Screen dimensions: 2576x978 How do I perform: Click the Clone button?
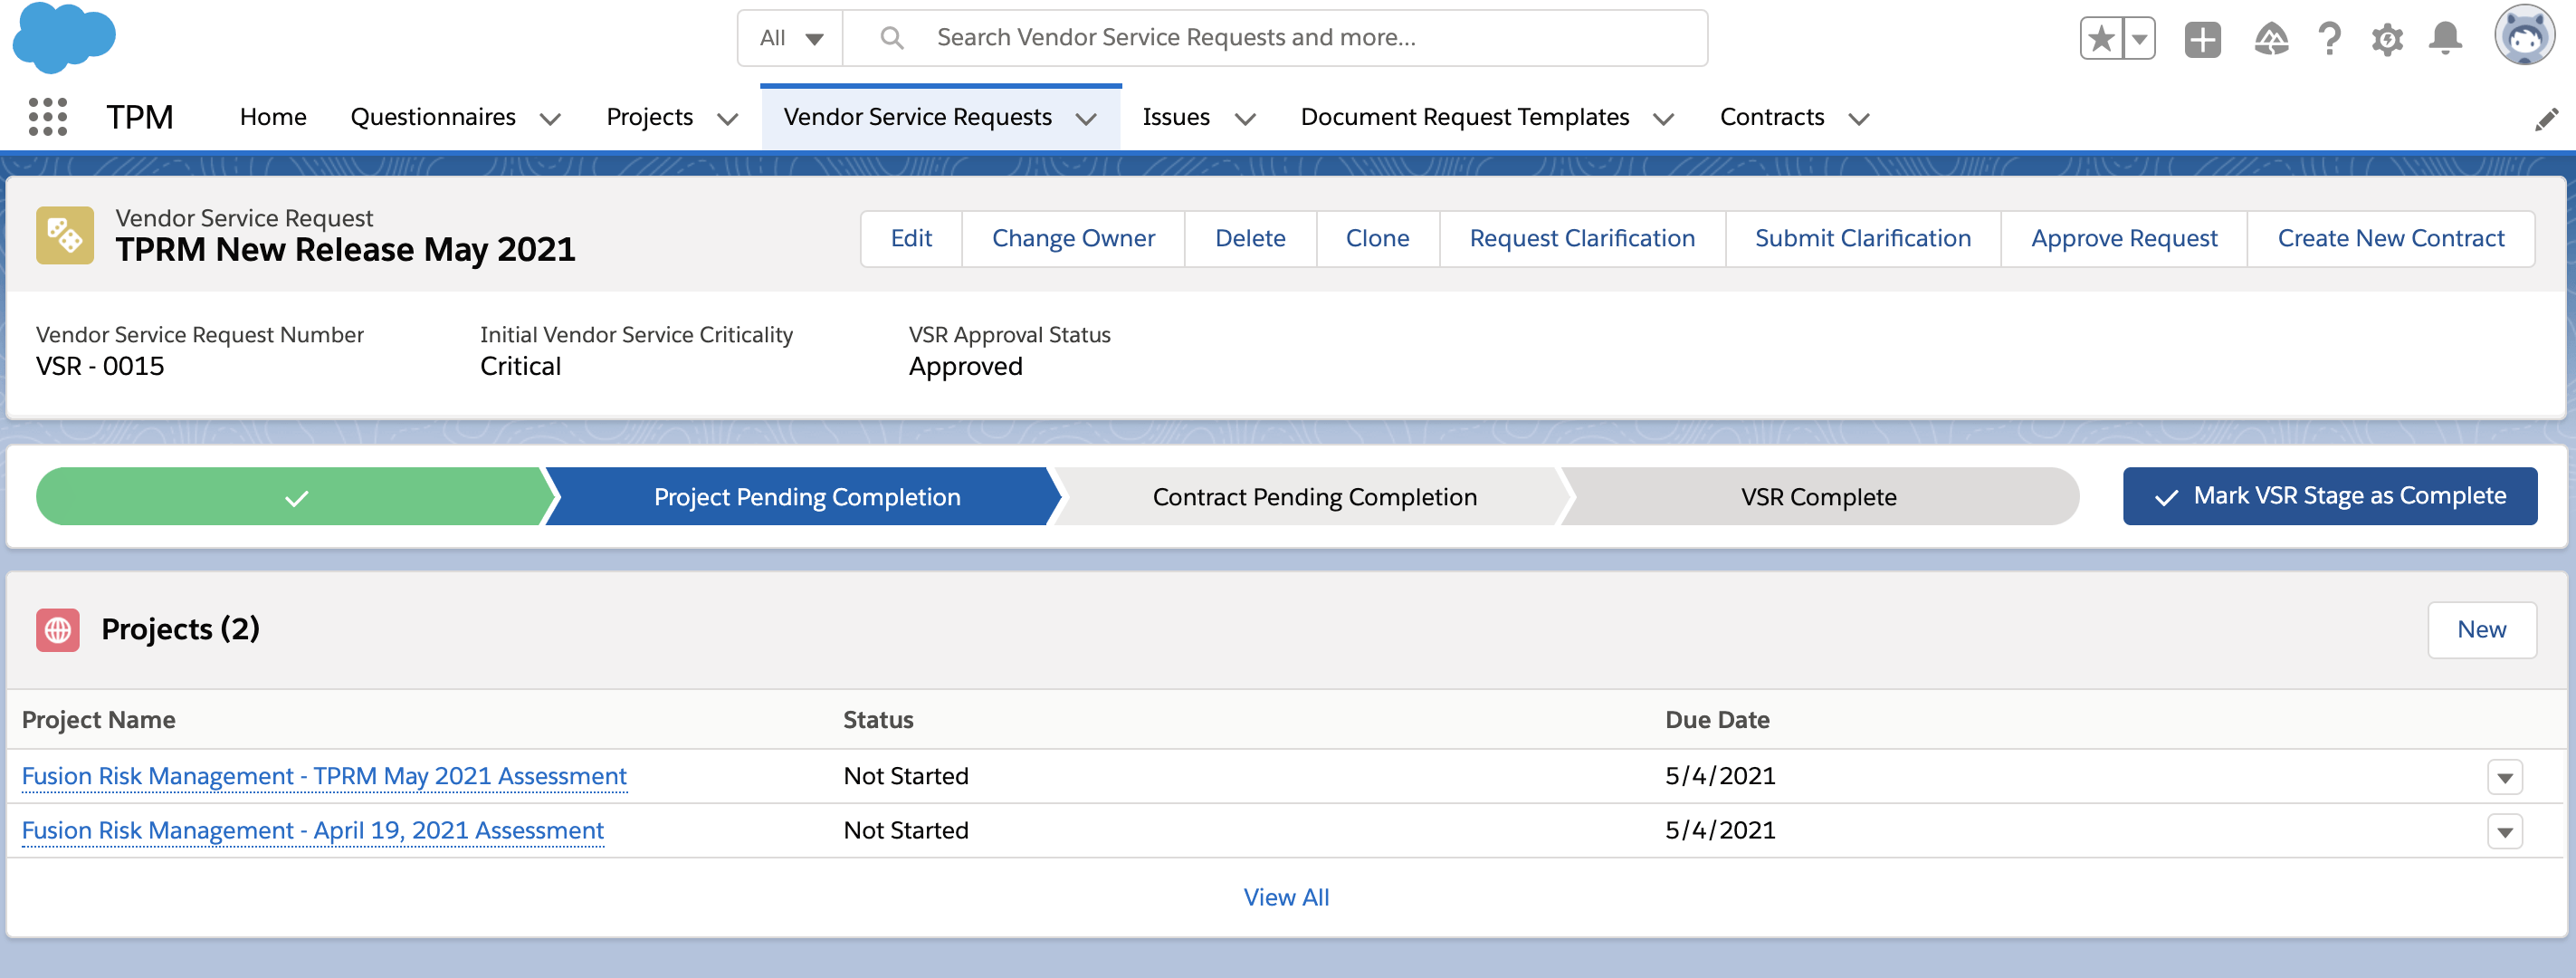click(1377, 238)
